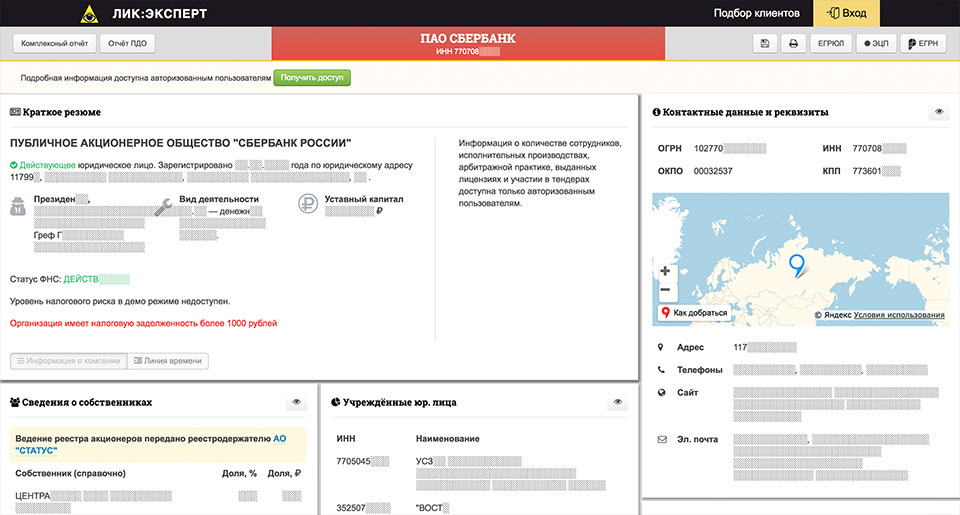Click the Доля, % column header
This screenshot has width=960, height=515.
(x=239, y=473)
